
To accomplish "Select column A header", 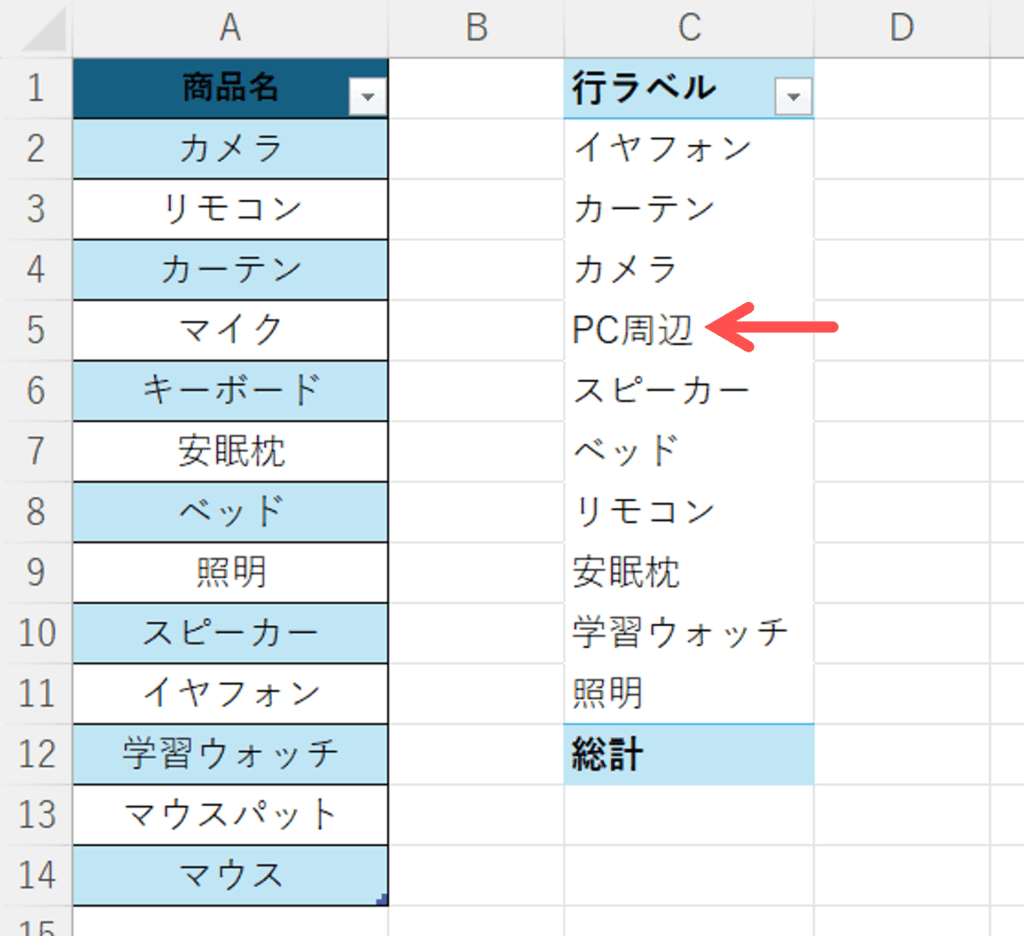I will pyautogui.click(x=230, y=28).
